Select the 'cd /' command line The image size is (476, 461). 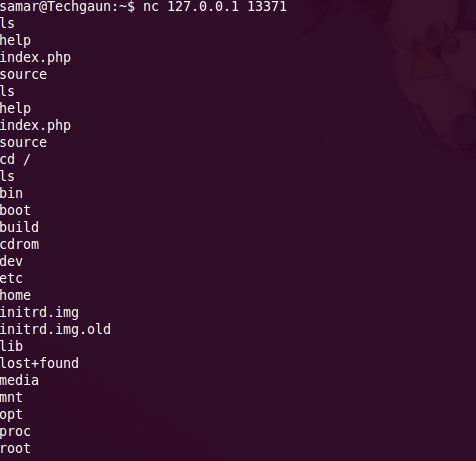coord(15,159)
